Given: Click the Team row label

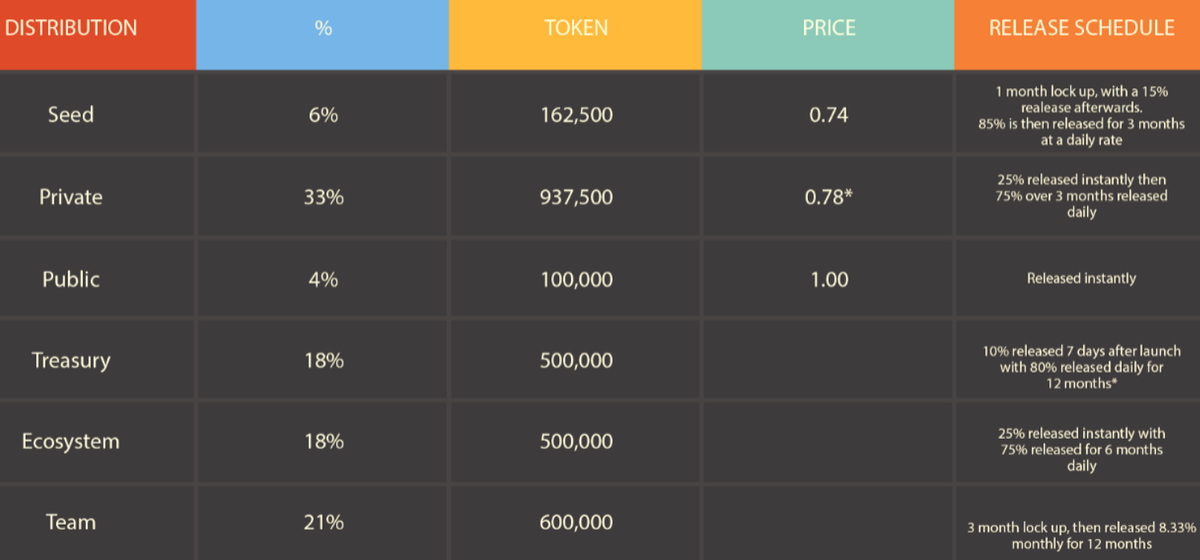Looking at the screenshot, I should (71, 522).
